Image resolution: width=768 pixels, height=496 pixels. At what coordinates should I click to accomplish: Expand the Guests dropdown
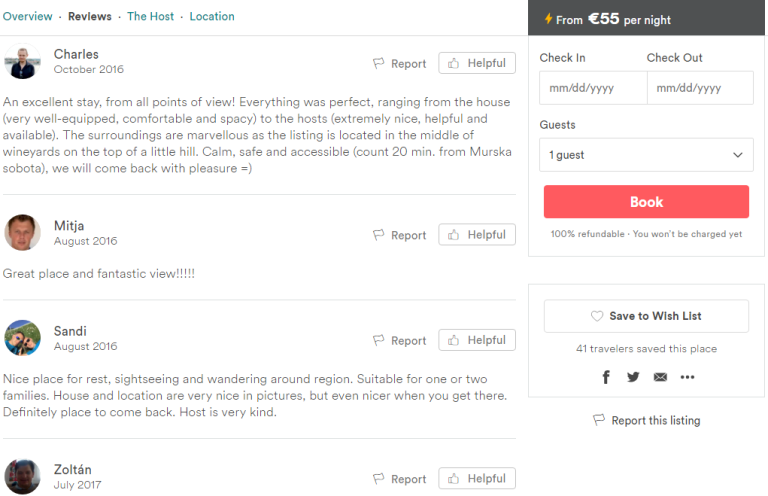(646, 155)
